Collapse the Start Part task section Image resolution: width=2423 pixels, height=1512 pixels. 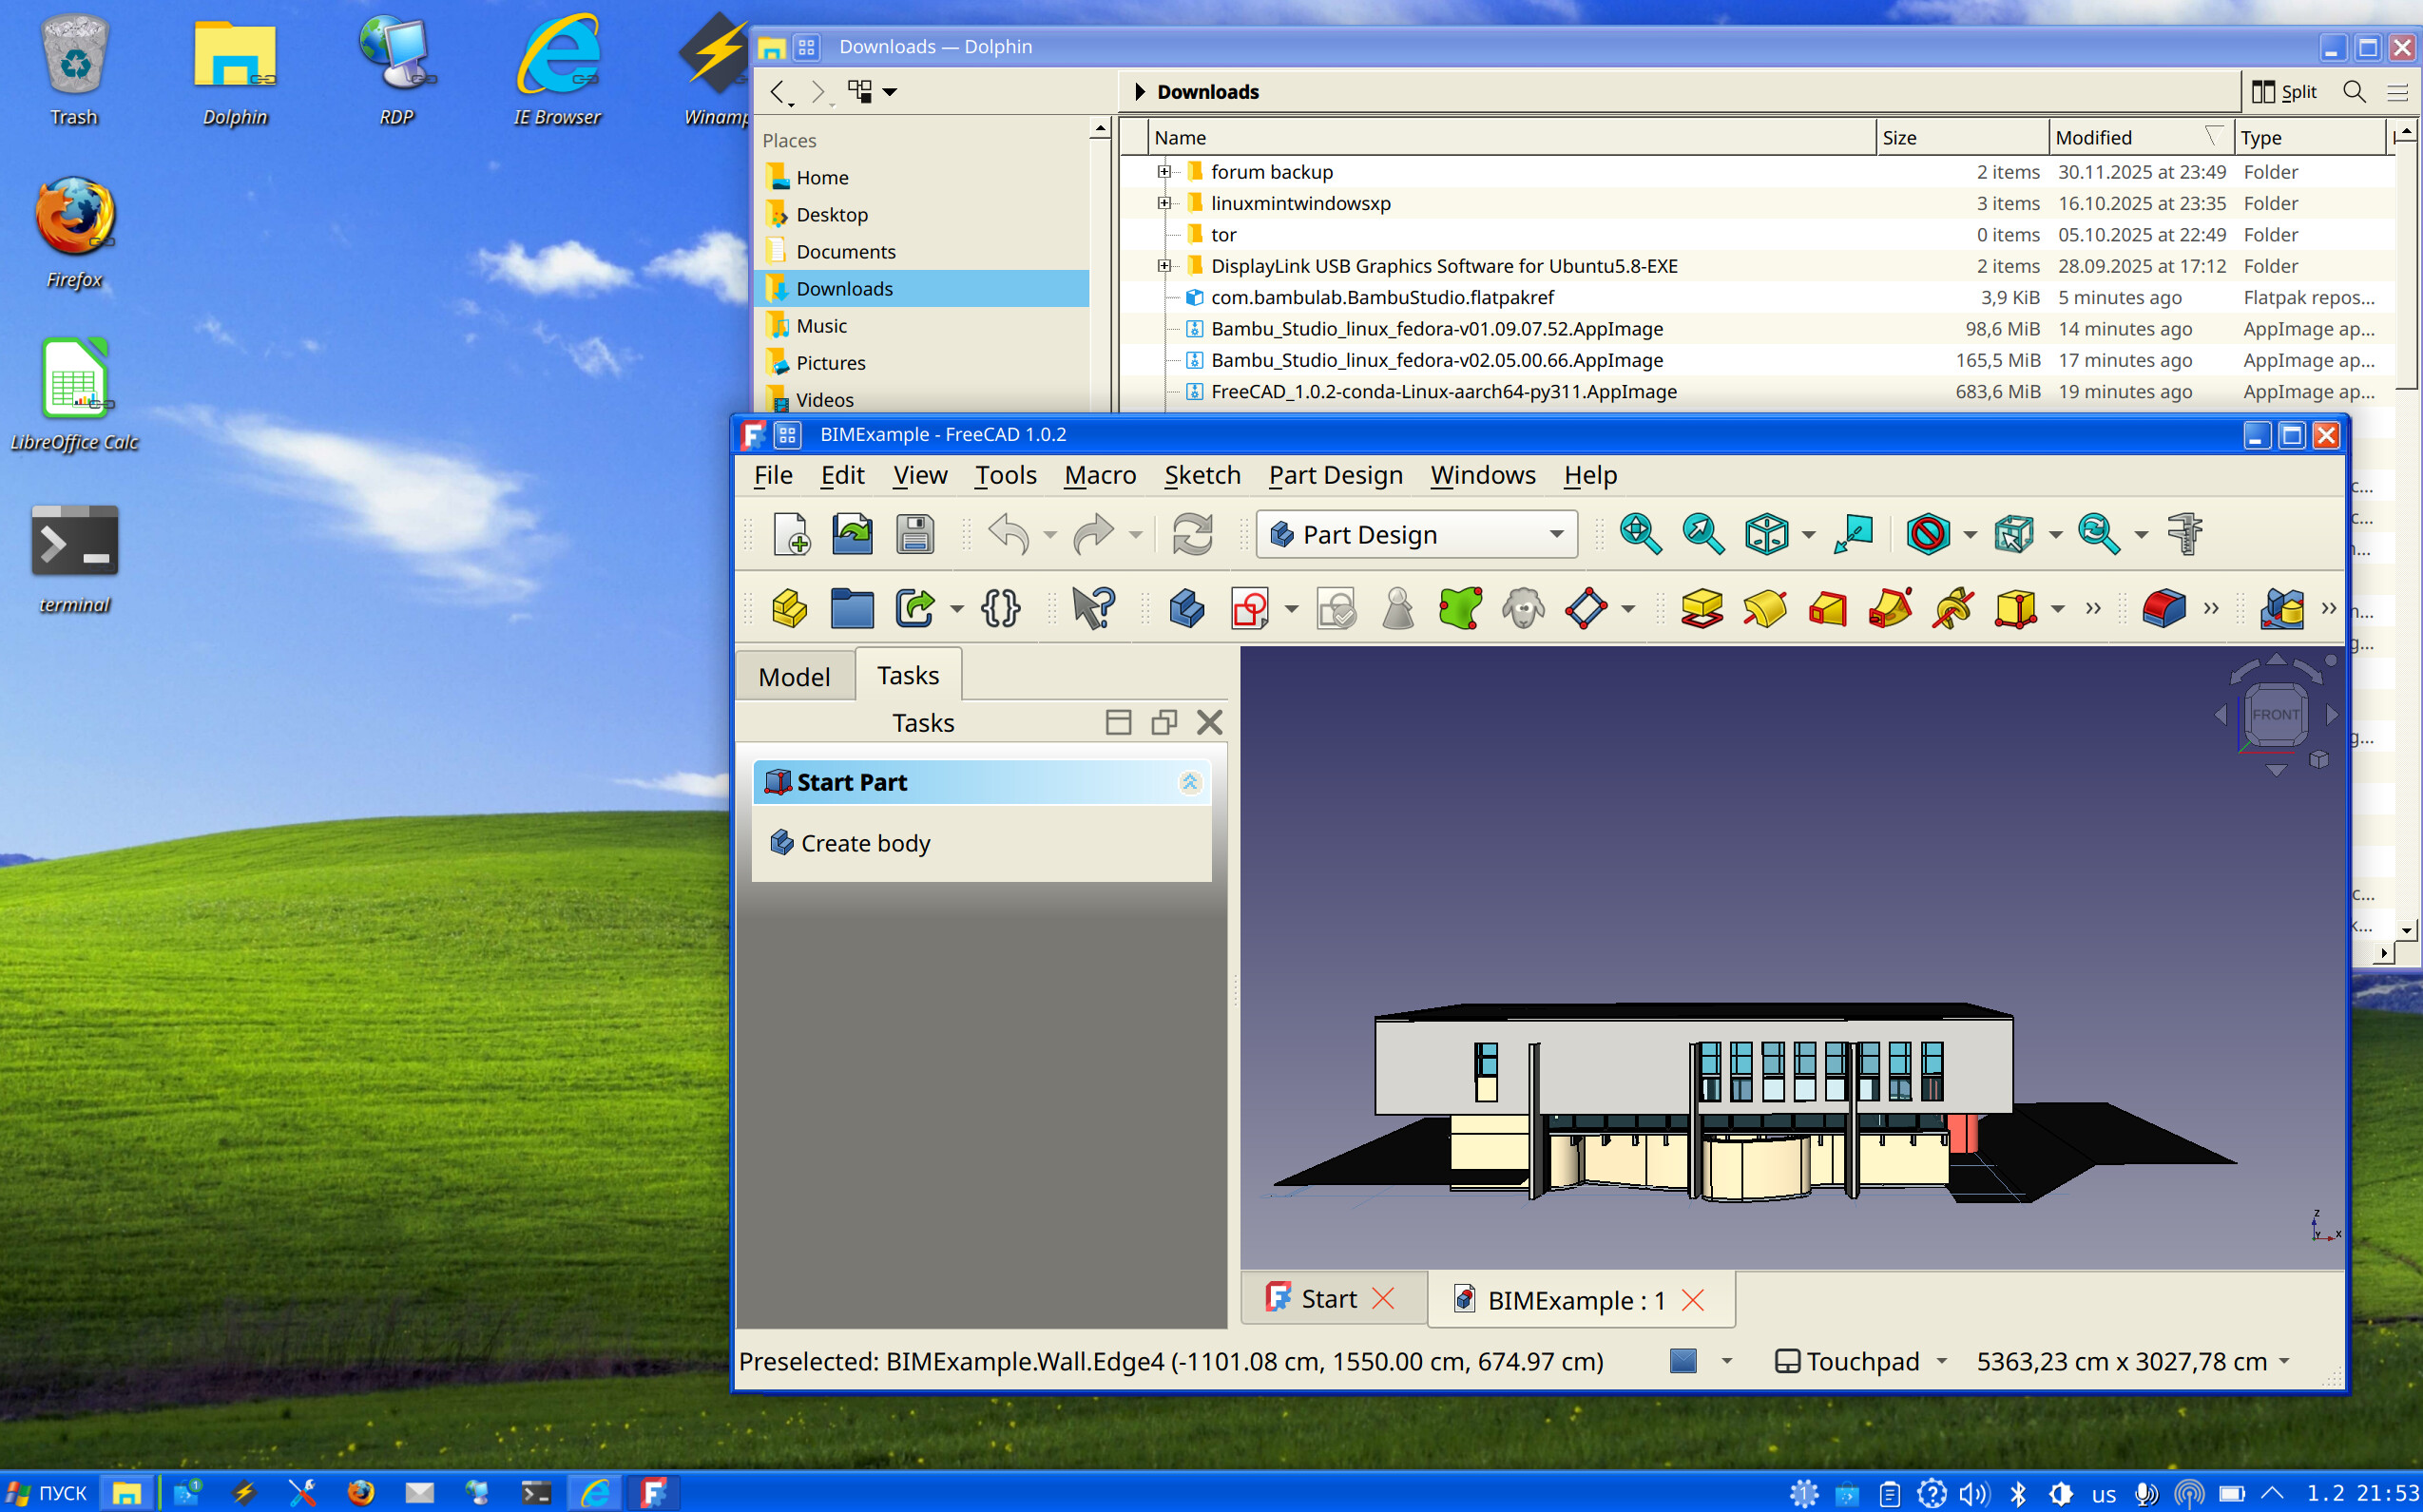click(1189, 782)
